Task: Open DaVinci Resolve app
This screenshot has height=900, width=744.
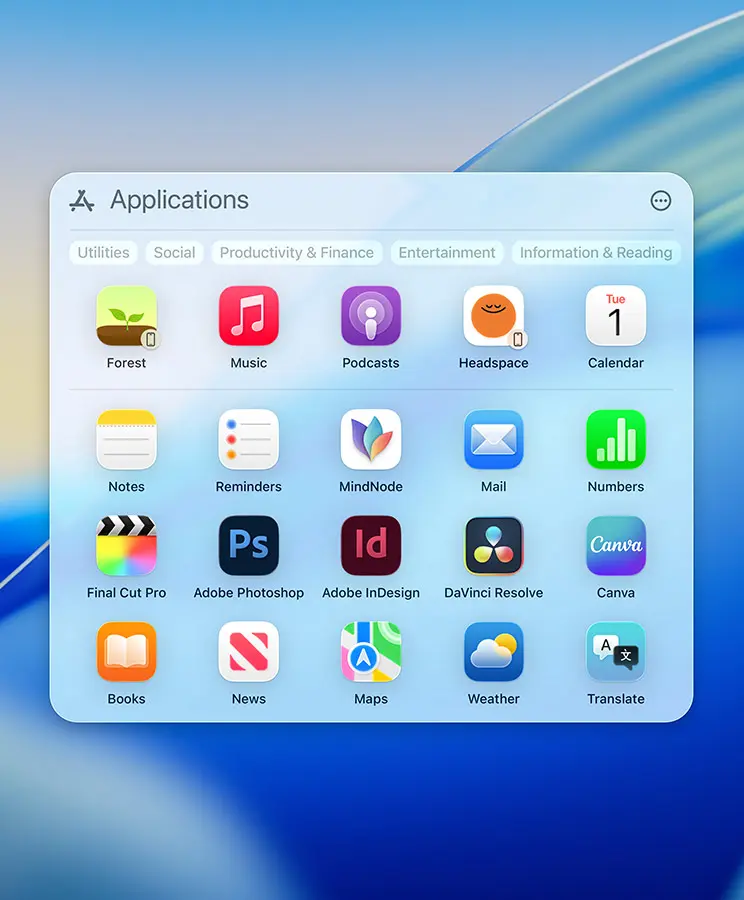Action: pos(493,546)
